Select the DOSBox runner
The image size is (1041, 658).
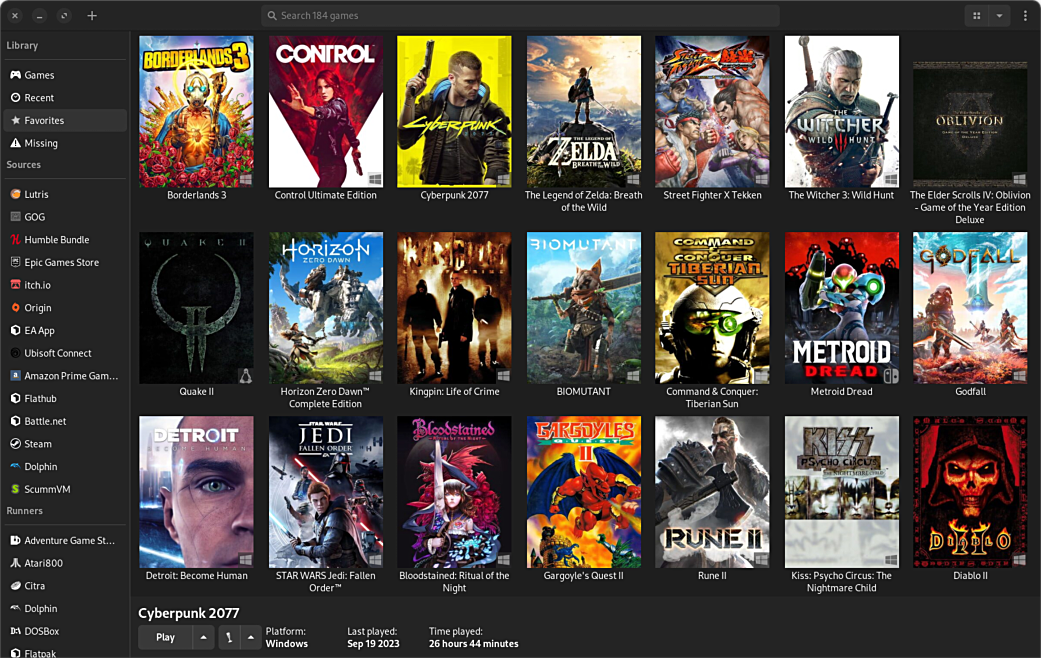pos(41,631)
